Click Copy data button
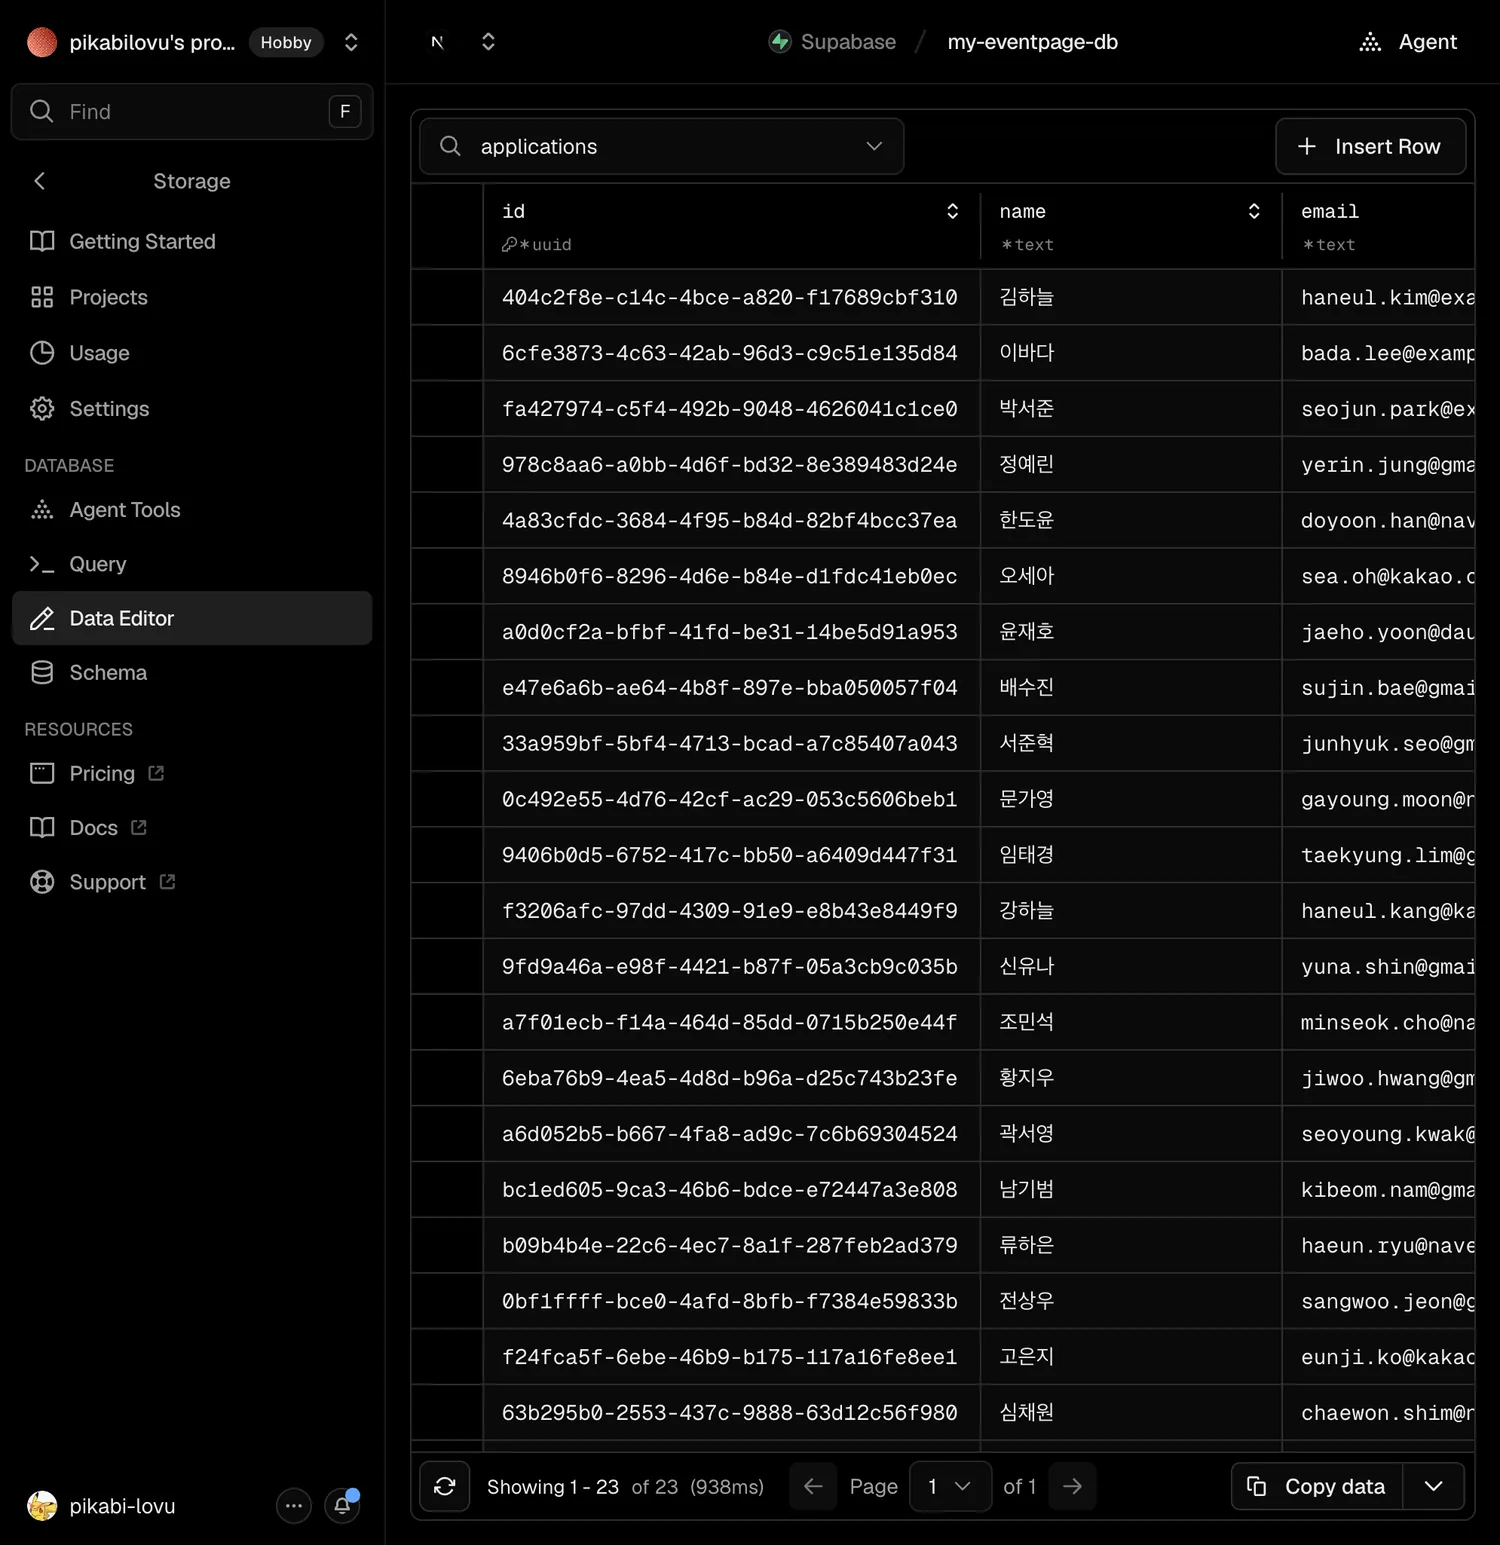 [1317, 1486]
